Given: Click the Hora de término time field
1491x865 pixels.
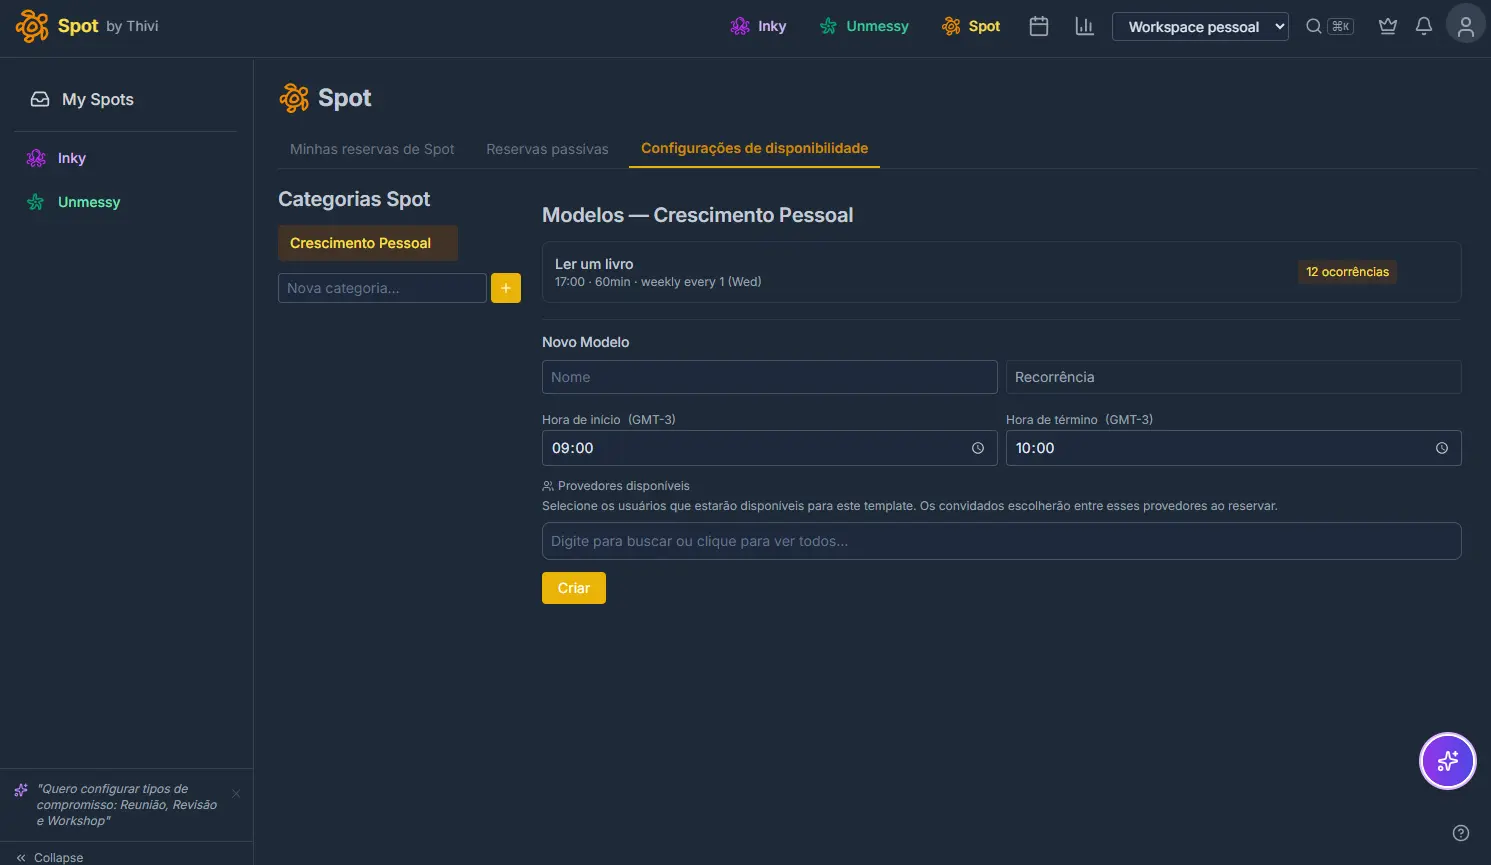Looking at the screenshot, I should click(x=1233, y=448).
